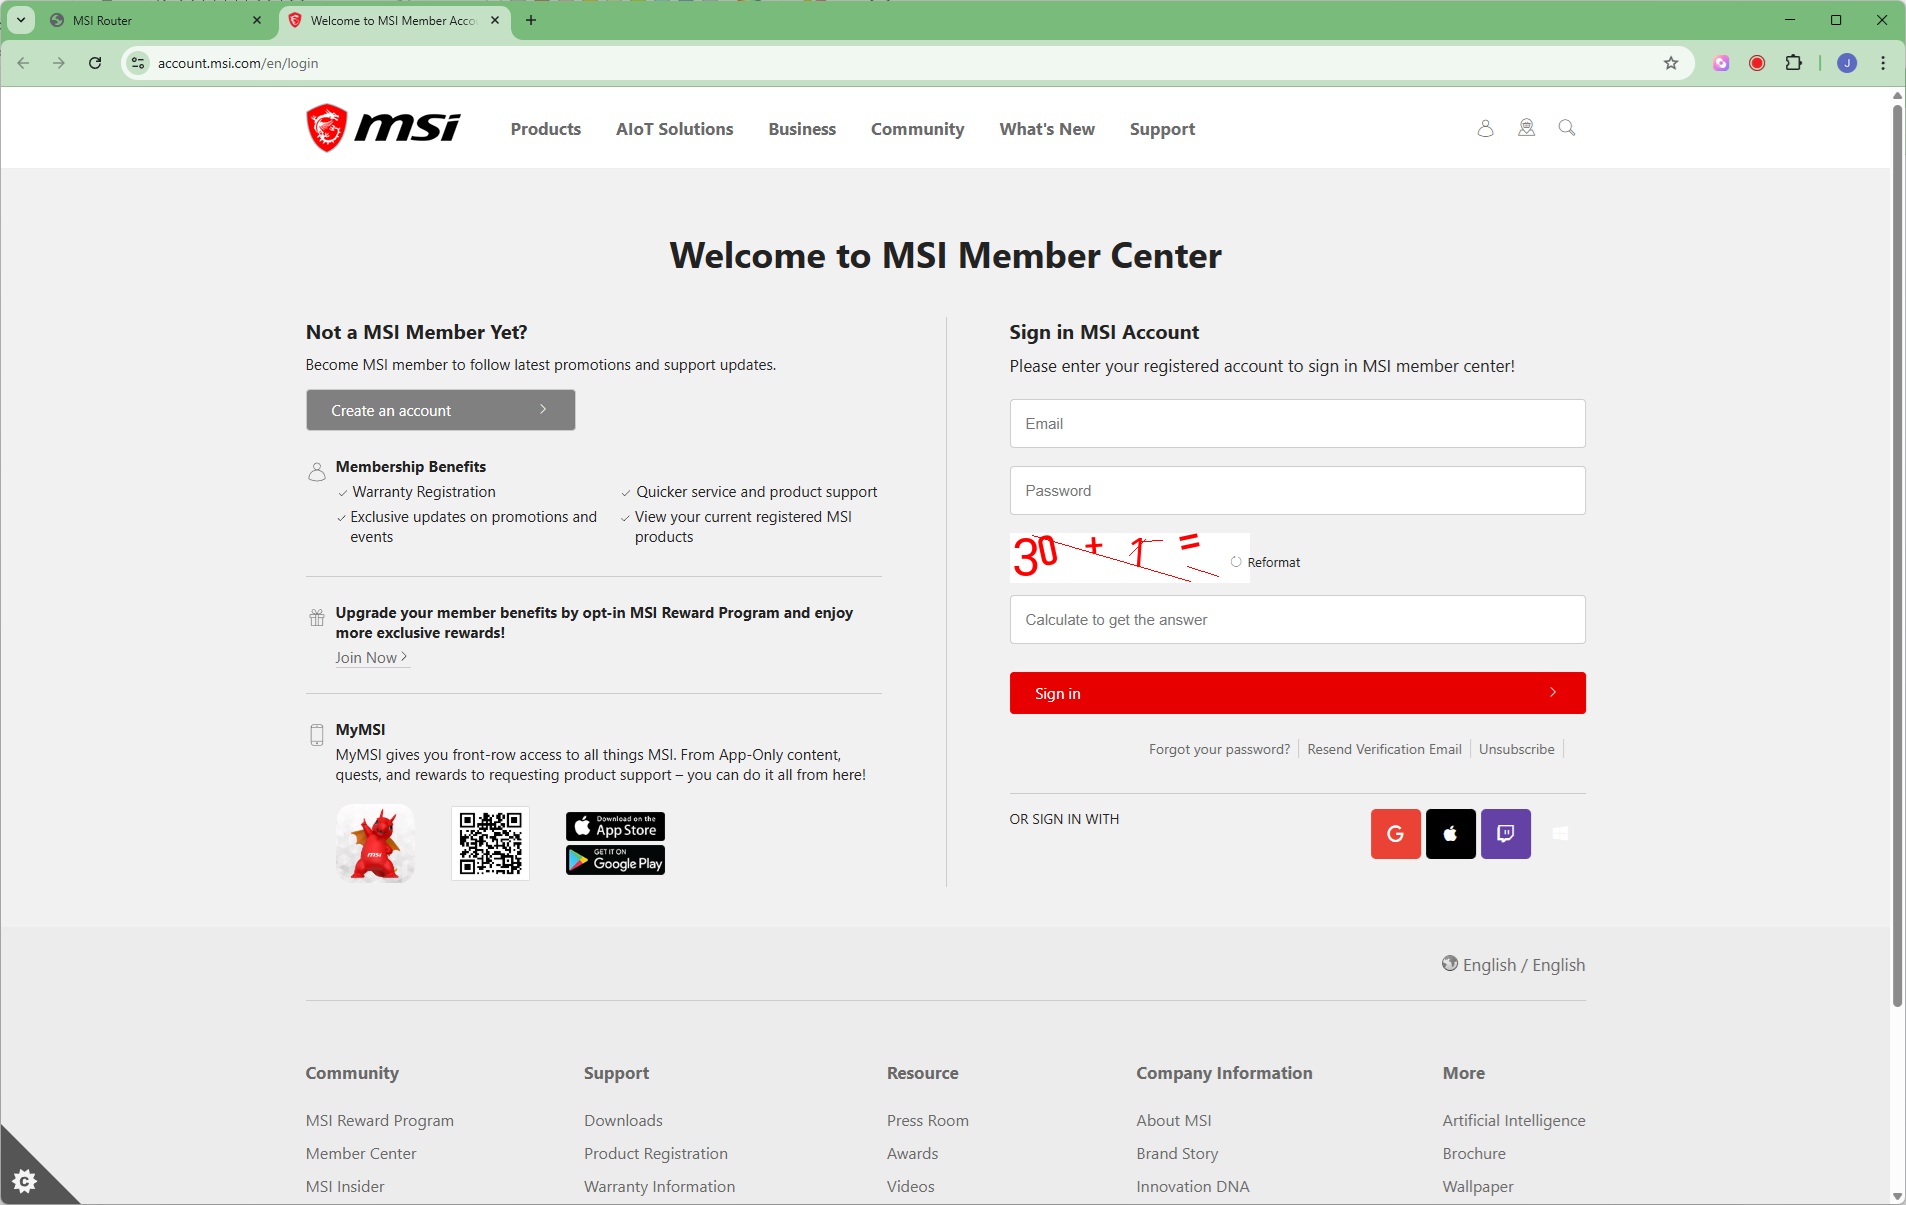Close the MSI Router tab
This screenshot has height=1205, width=1906.
click(257, 20)
